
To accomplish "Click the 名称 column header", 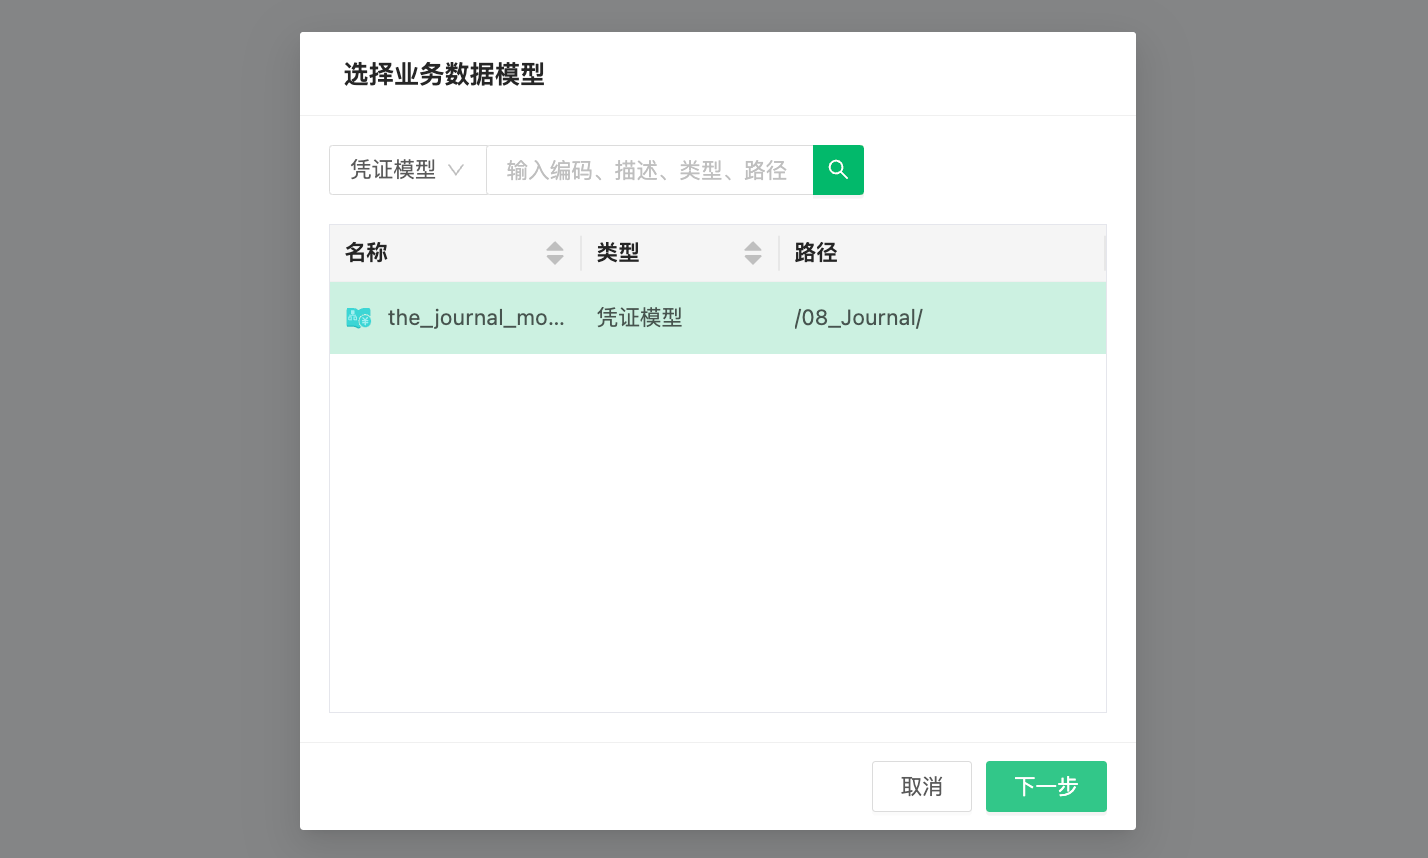I will 367,253.
